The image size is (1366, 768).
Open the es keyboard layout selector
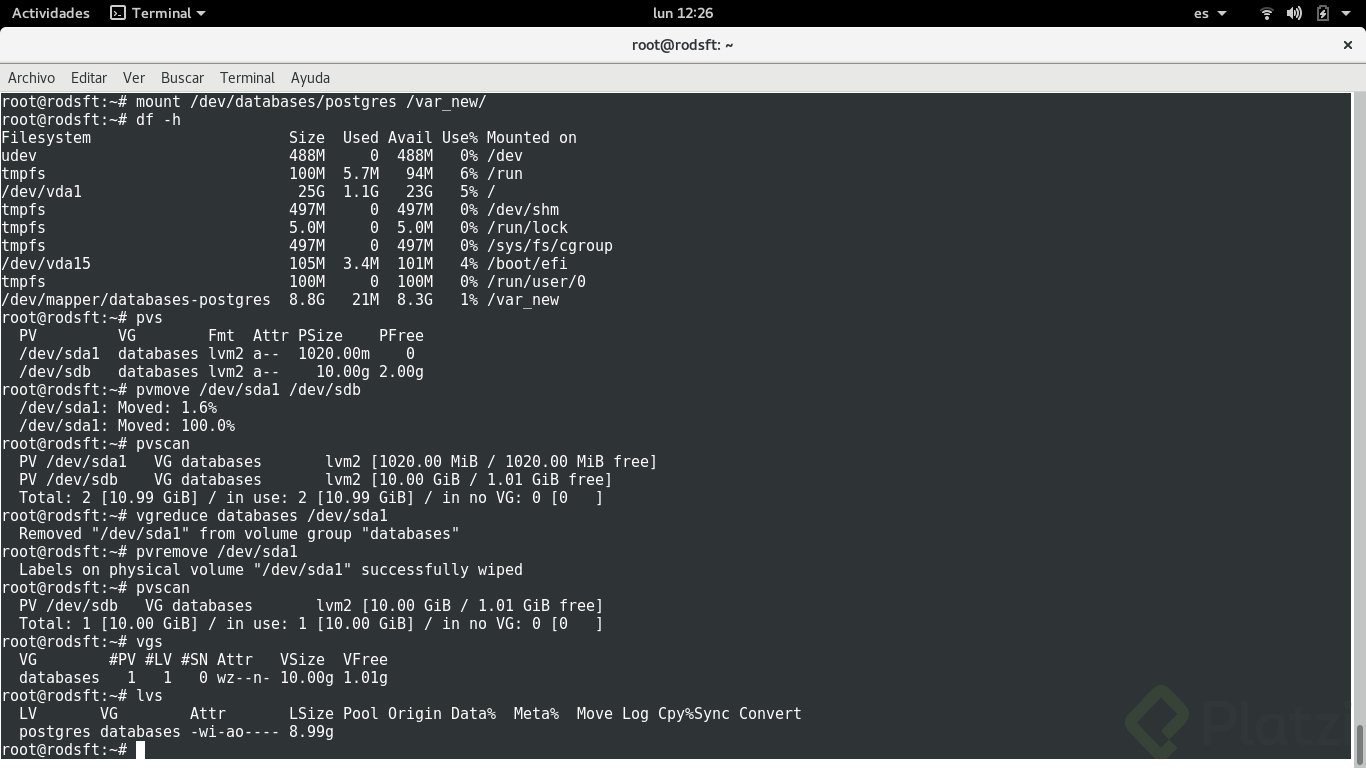[x=1210, y=13]
